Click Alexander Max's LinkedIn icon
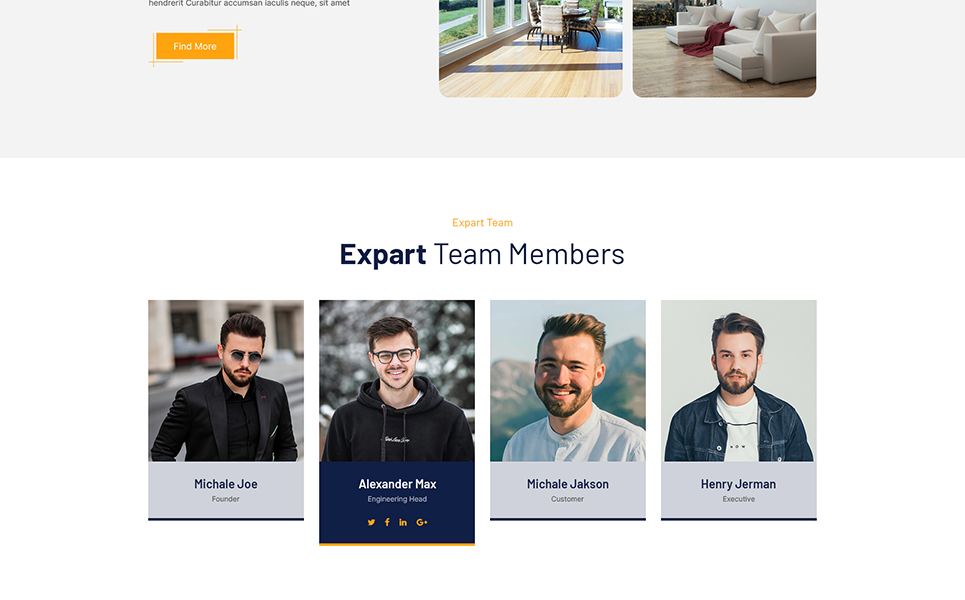This screenshot has height=600, width=965. coord(402,522)
